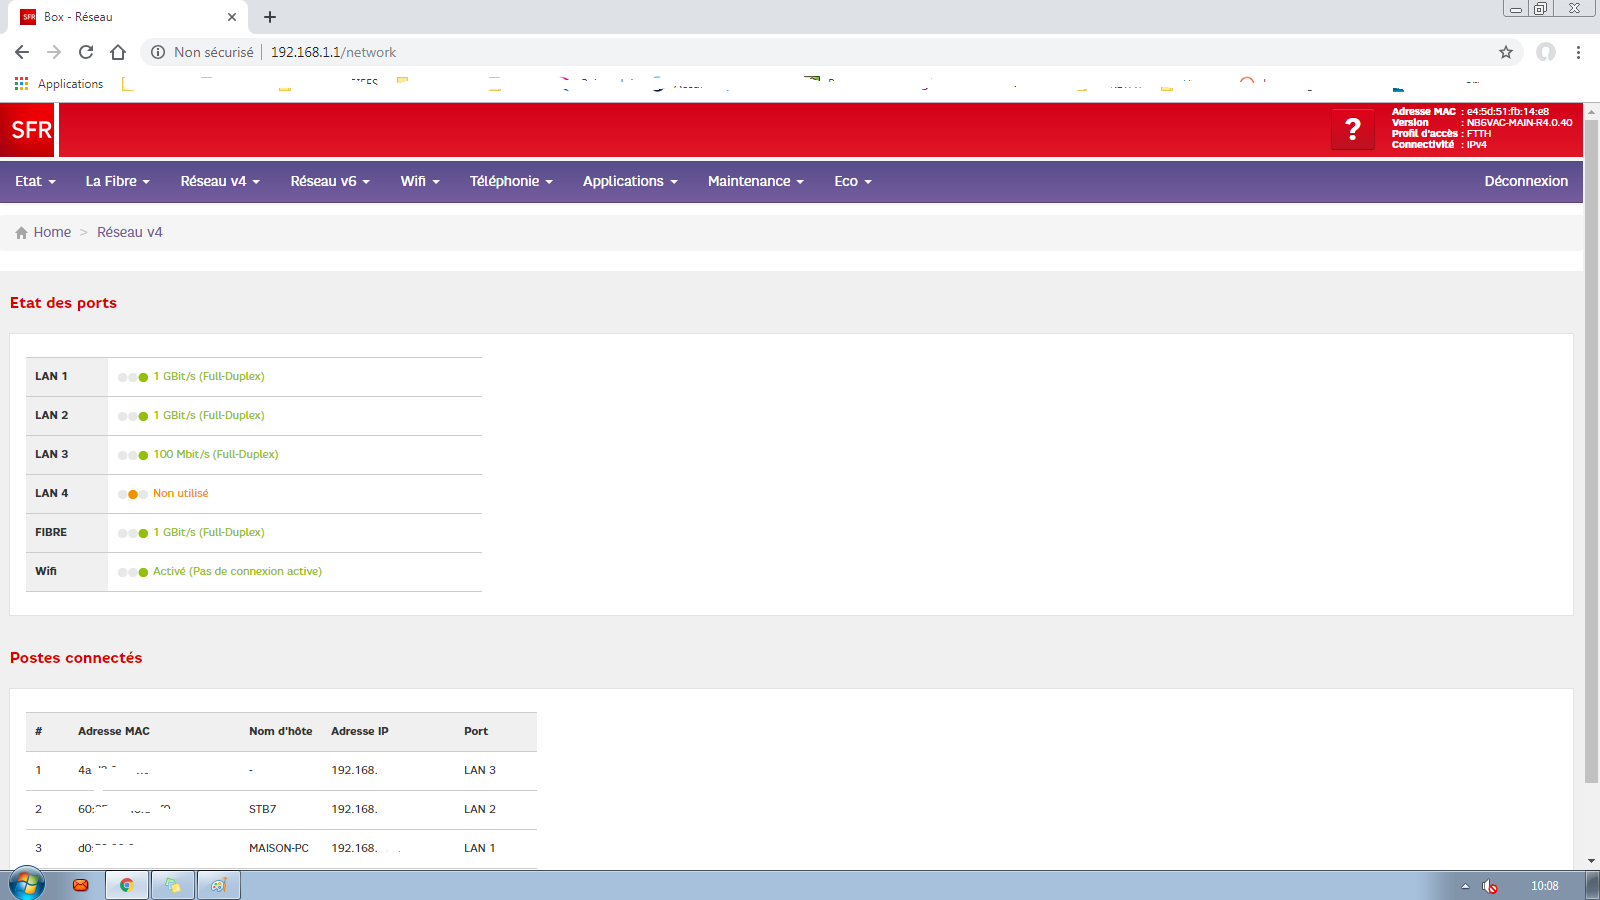Click Chrome icon in the taskbar
Image resolution: width=1600 pixels, height=900 pixels.
click(127, 885)
